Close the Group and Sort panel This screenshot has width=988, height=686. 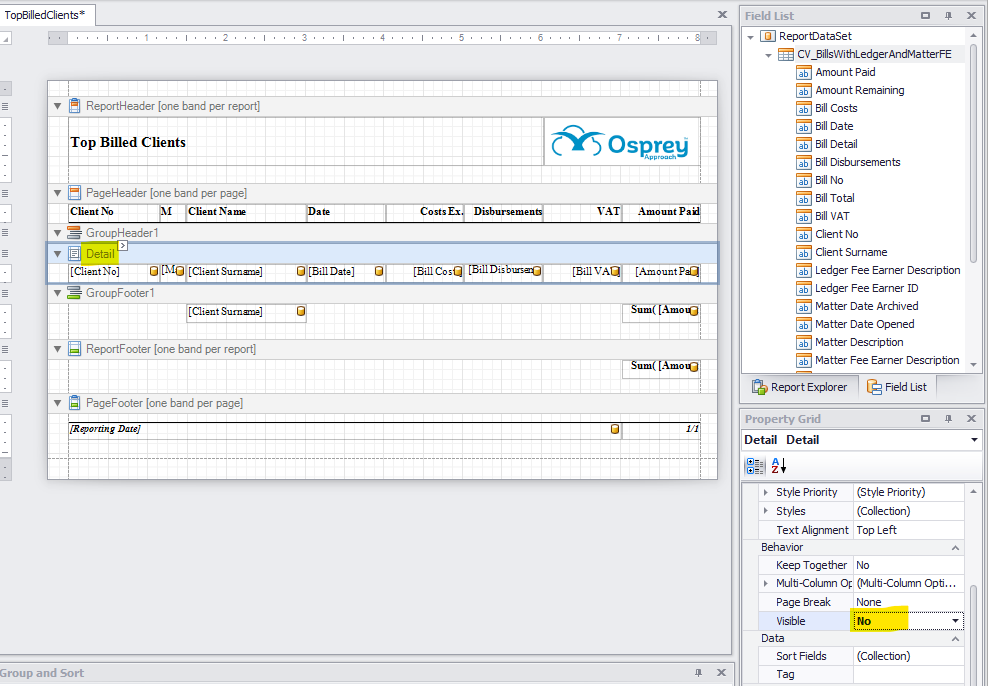pos(721,673)
